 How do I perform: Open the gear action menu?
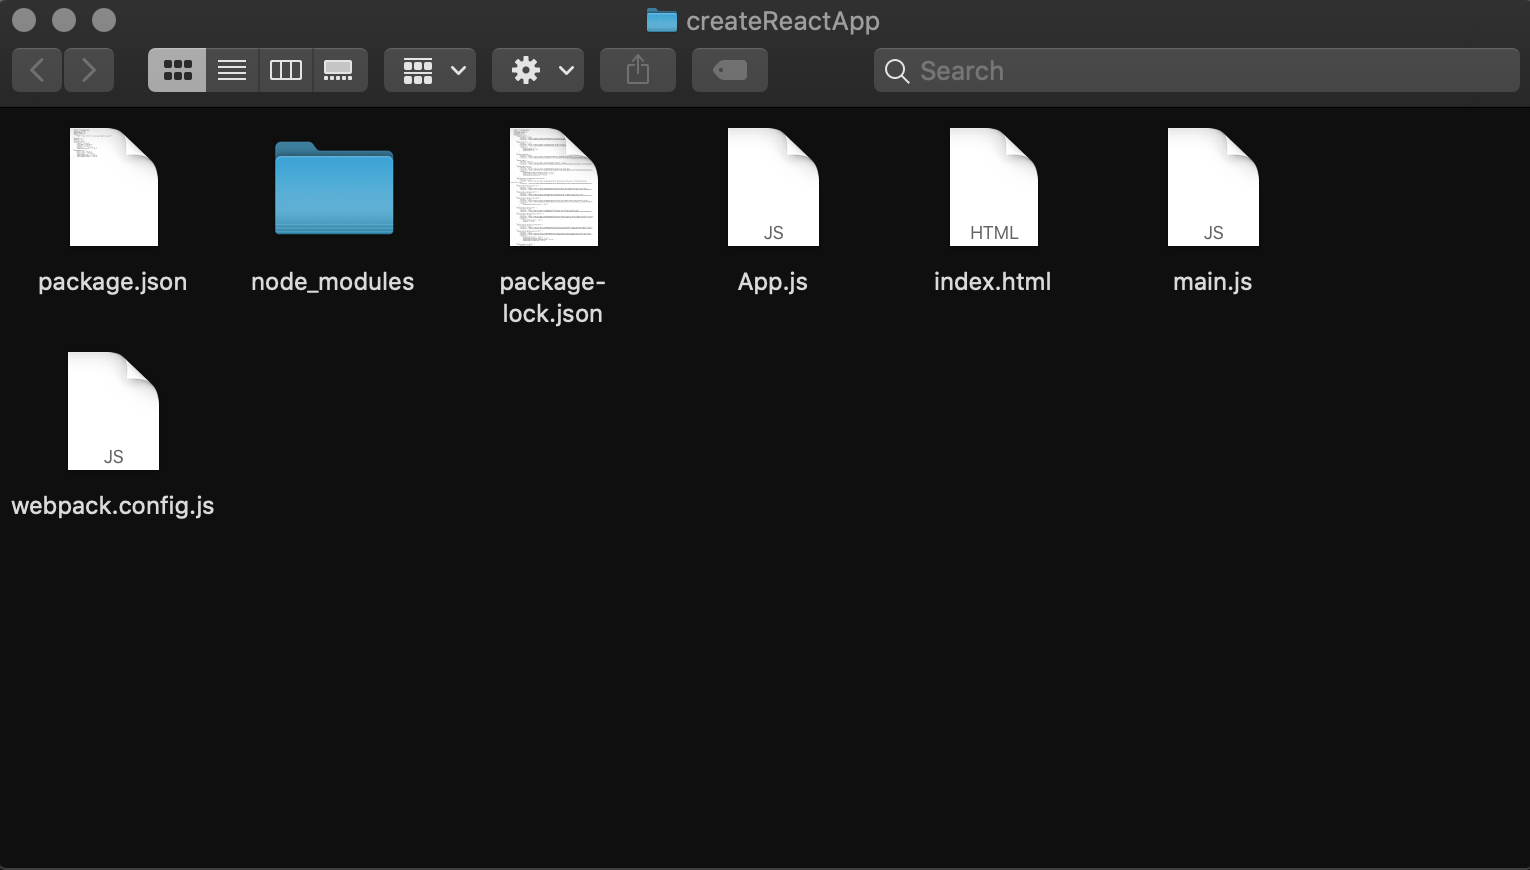538,70
